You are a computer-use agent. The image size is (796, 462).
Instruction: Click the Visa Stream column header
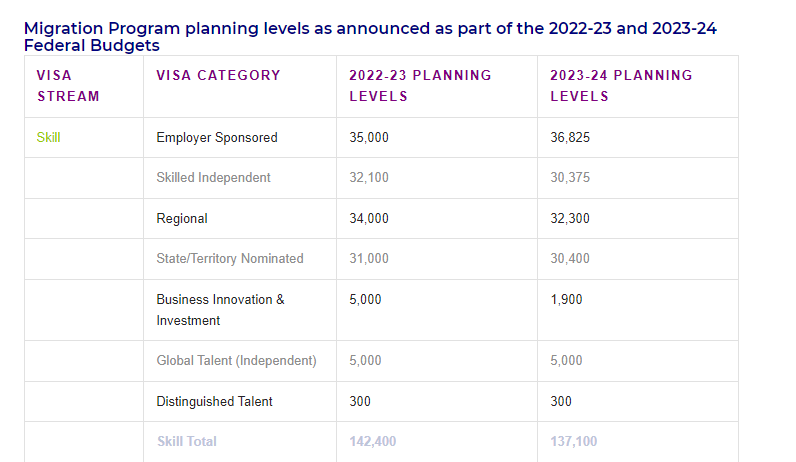click(x=68, y=86)
